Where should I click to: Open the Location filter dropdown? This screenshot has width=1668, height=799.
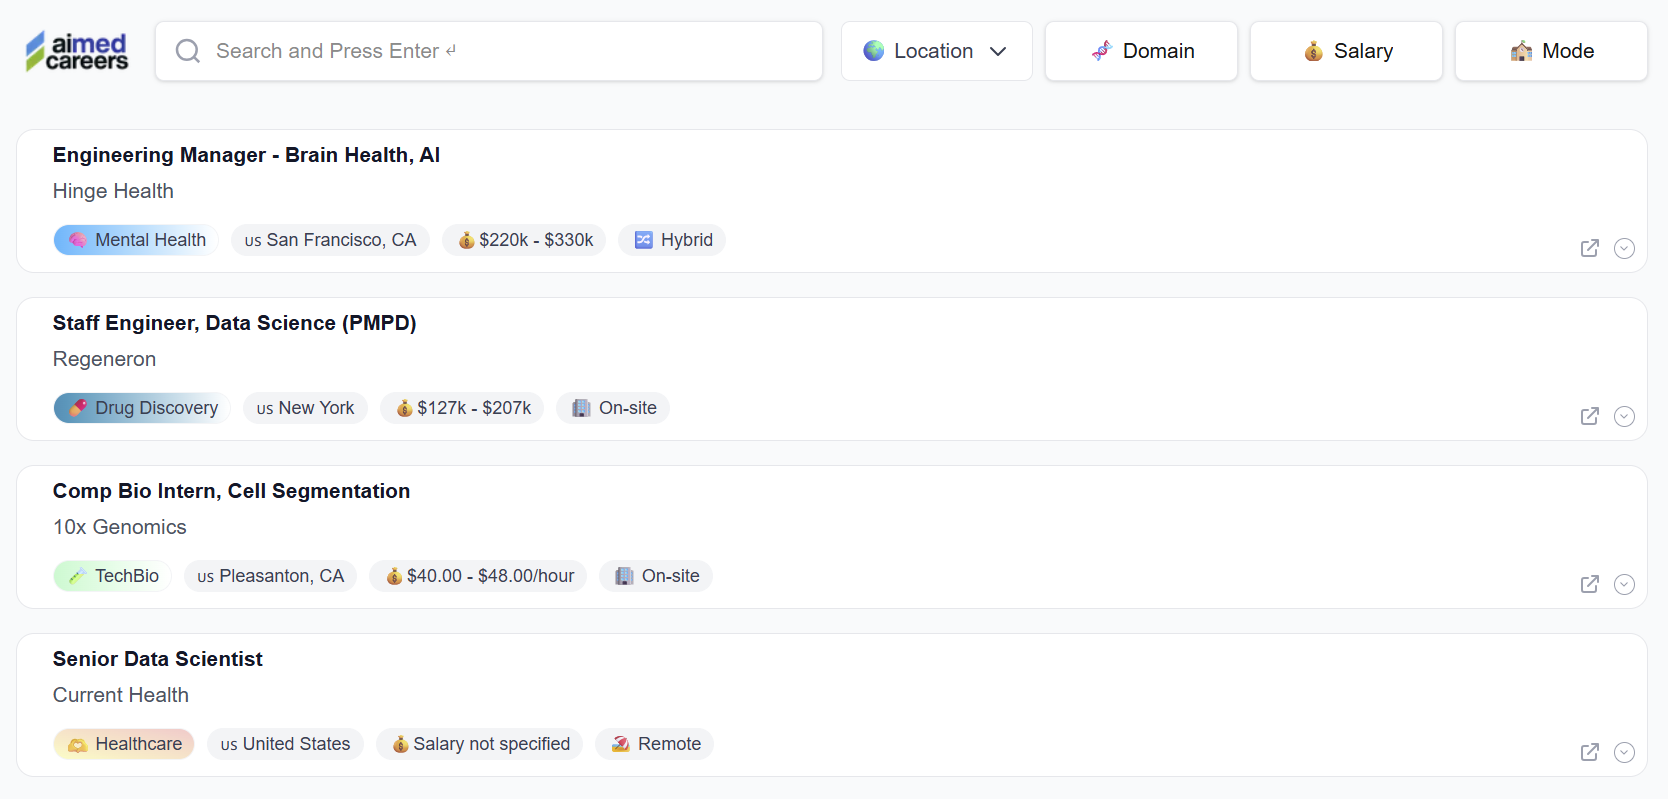936,51
